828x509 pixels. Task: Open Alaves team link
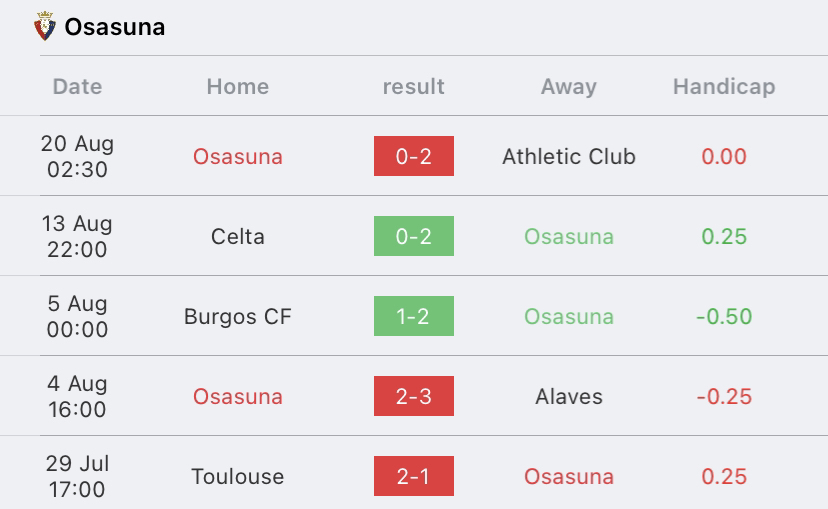point(569,396)
